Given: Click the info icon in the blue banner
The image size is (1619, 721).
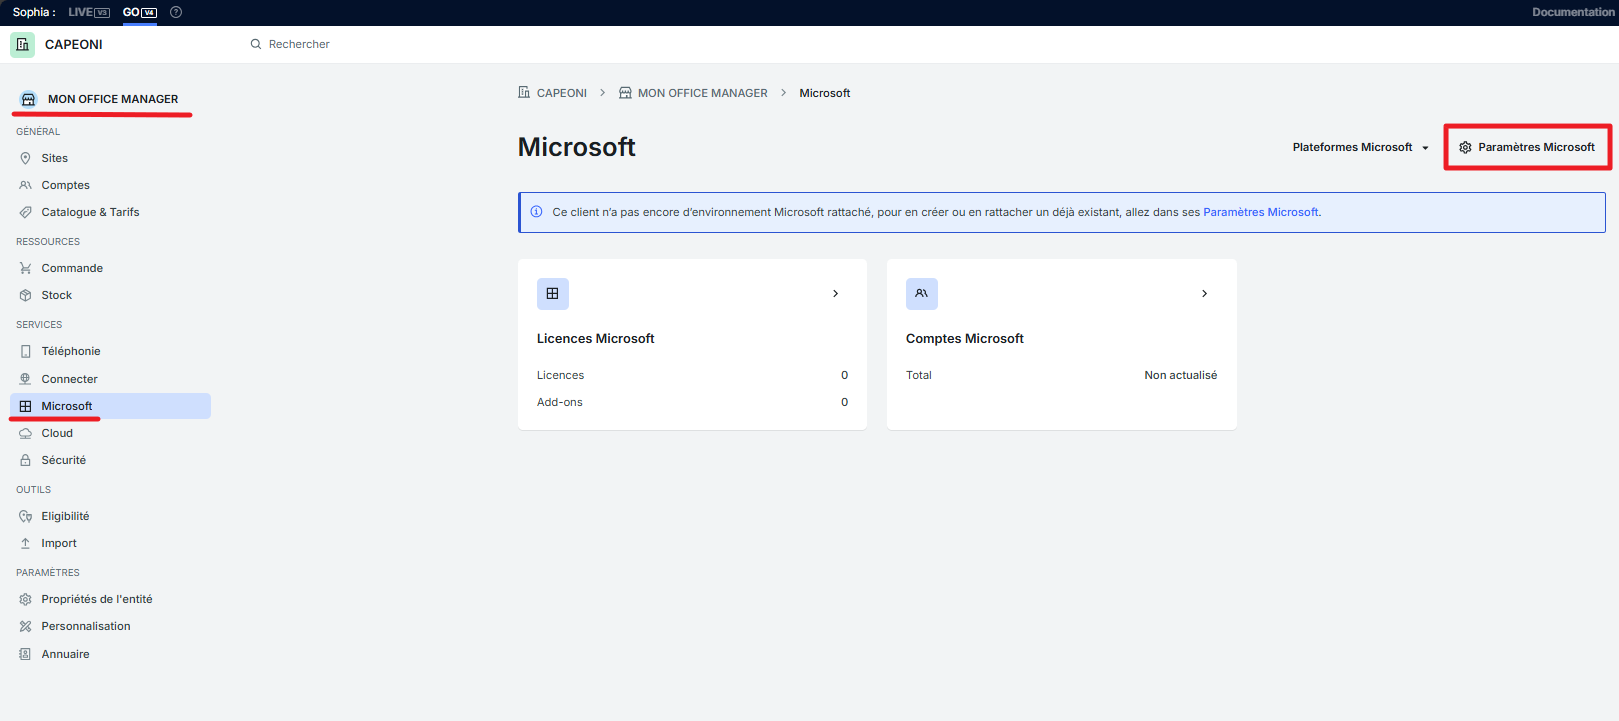Looking at the screenshot, I should tap(536, 212).
